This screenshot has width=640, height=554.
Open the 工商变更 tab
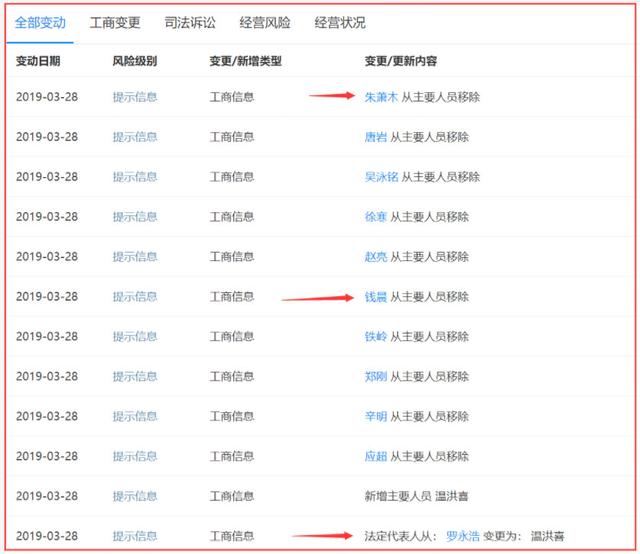(115, 22)
